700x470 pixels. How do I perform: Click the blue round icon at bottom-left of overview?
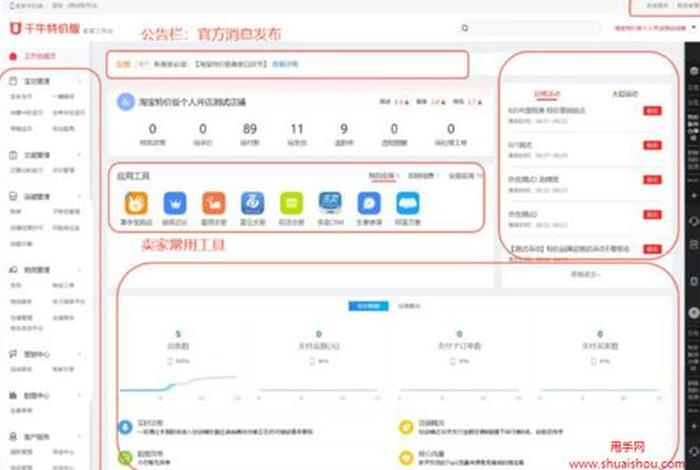[x=125, y=427]
